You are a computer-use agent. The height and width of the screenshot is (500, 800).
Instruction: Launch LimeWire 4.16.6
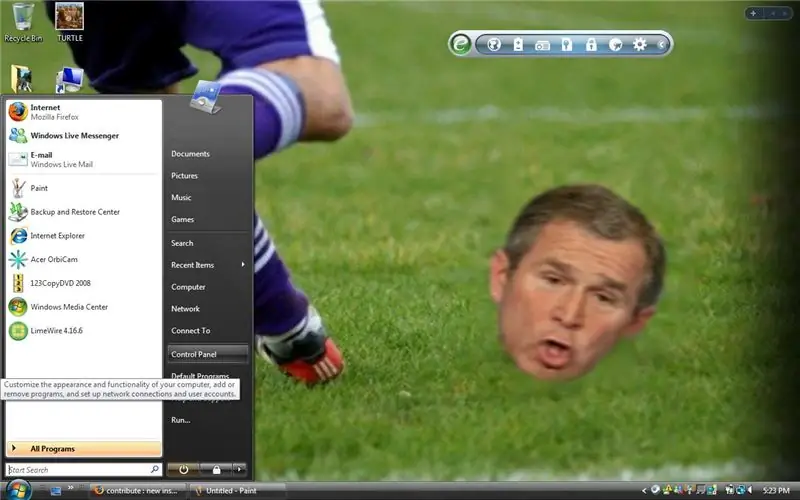click(84, 331)
